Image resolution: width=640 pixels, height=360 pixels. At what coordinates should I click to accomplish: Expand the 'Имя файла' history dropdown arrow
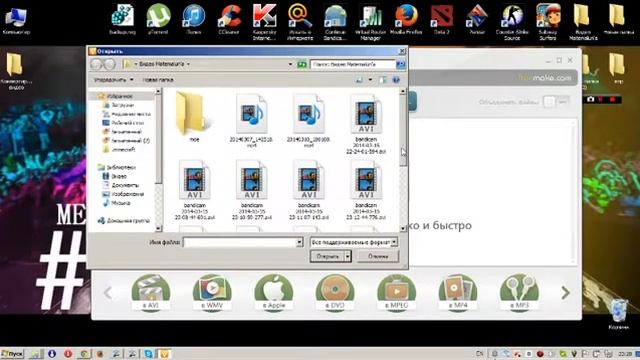299,242
